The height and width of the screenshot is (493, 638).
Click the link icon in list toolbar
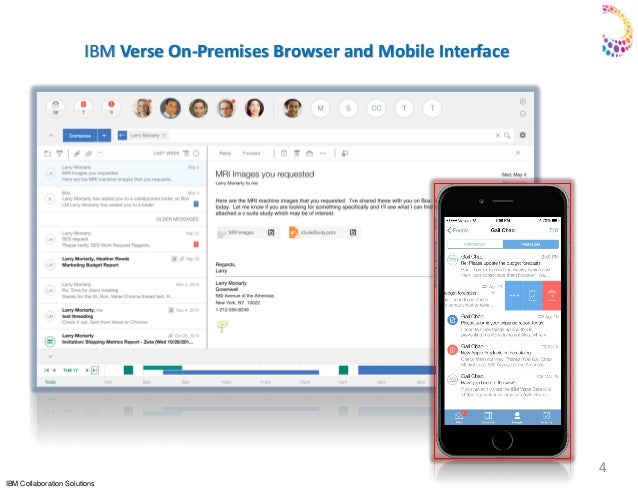[88, 153]
